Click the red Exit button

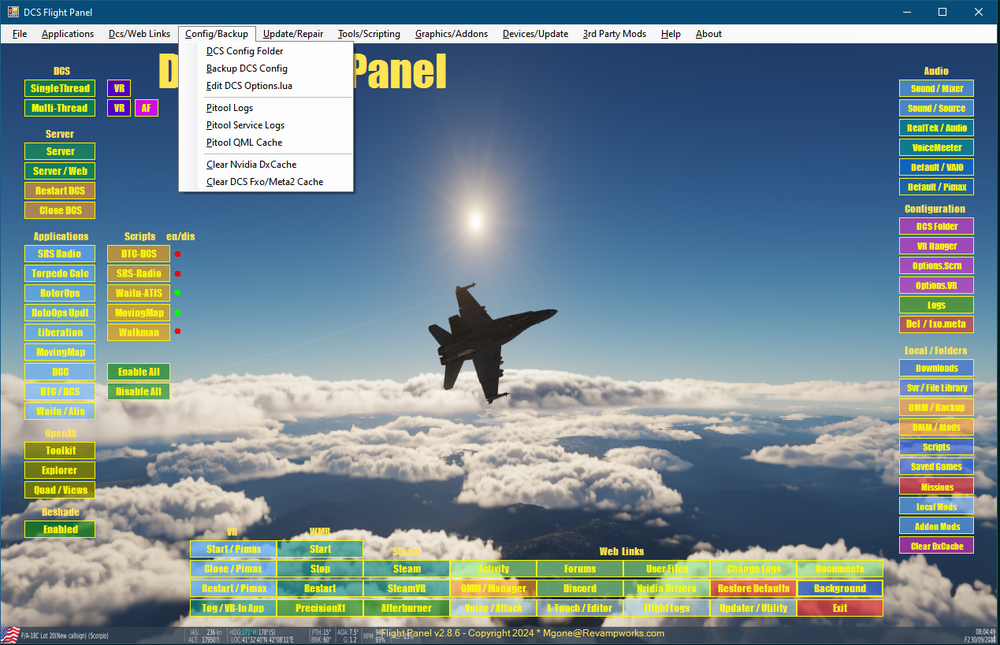[x=840, y=609]
